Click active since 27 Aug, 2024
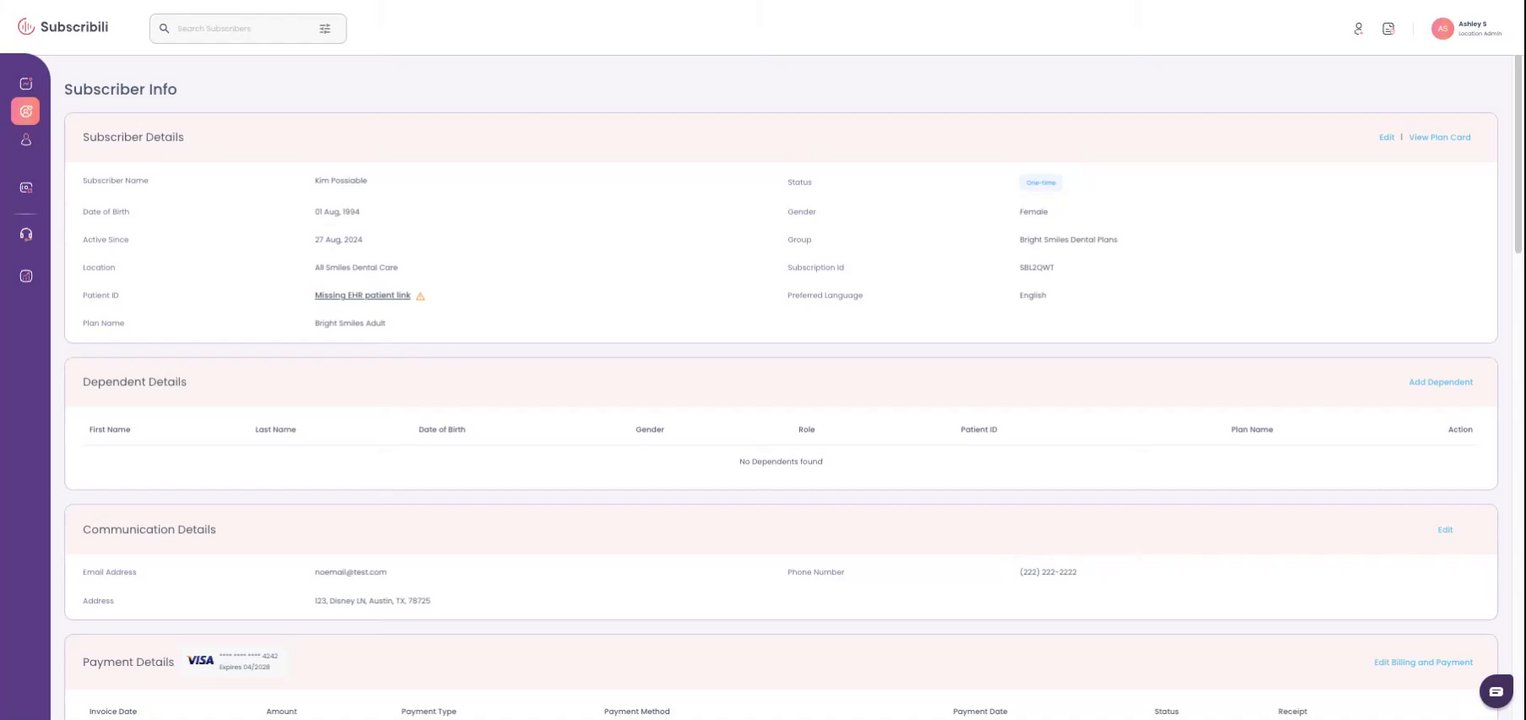This screenshot has width=1526, height=720. 338,240
